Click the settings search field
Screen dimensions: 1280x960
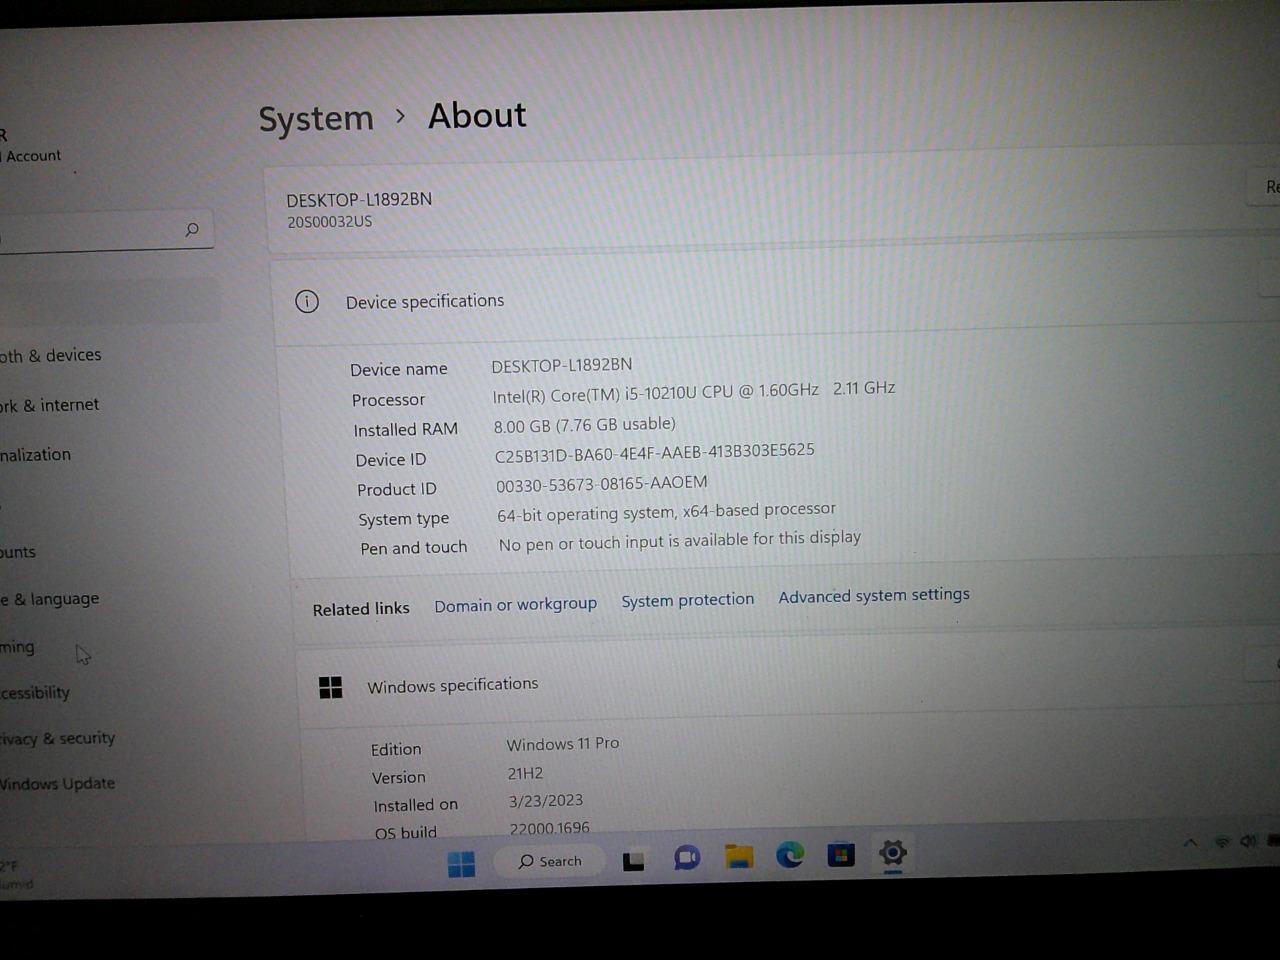tap(105, 231)
